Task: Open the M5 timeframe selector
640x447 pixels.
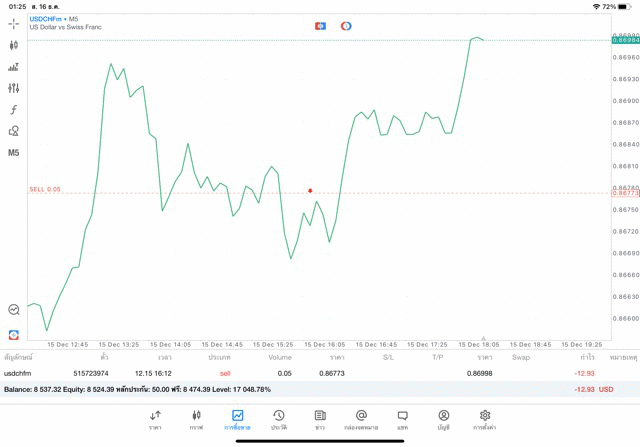Action: pos(14,153)
